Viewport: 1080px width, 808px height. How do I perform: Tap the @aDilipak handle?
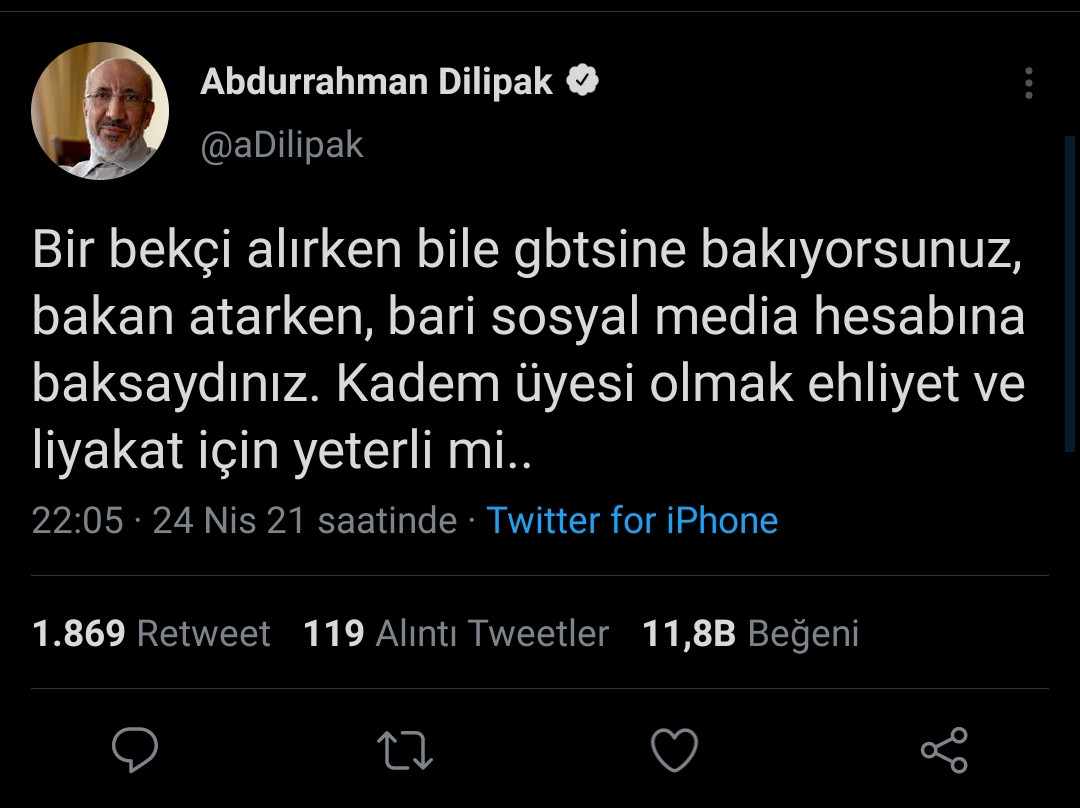[283, 144]
